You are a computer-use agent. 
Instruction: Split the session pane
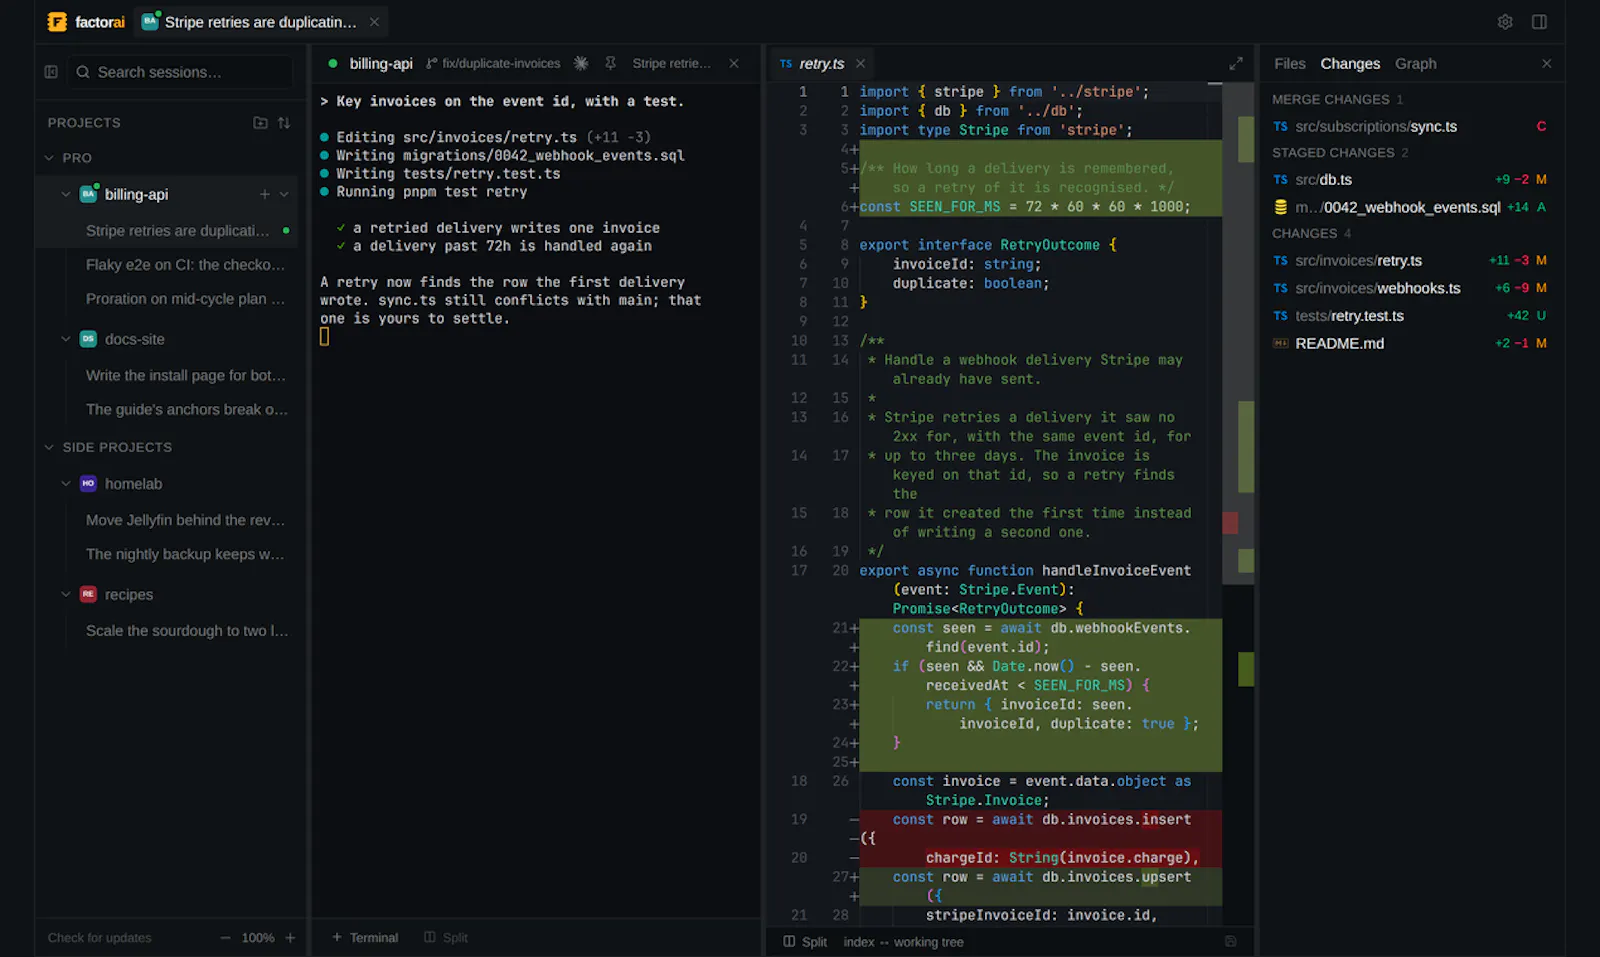446,938
